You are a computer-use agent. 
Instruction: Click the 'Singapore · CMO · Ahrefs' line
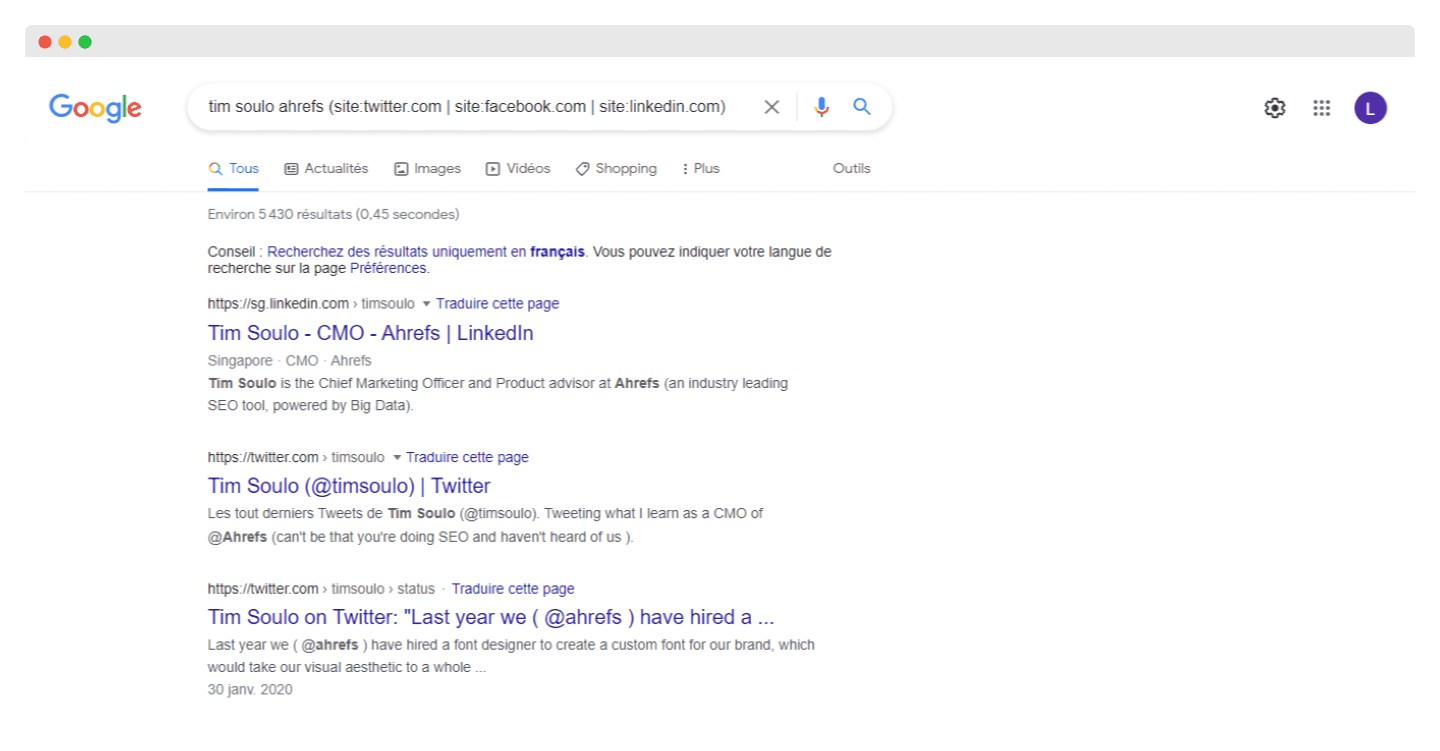tap(289, 360)
